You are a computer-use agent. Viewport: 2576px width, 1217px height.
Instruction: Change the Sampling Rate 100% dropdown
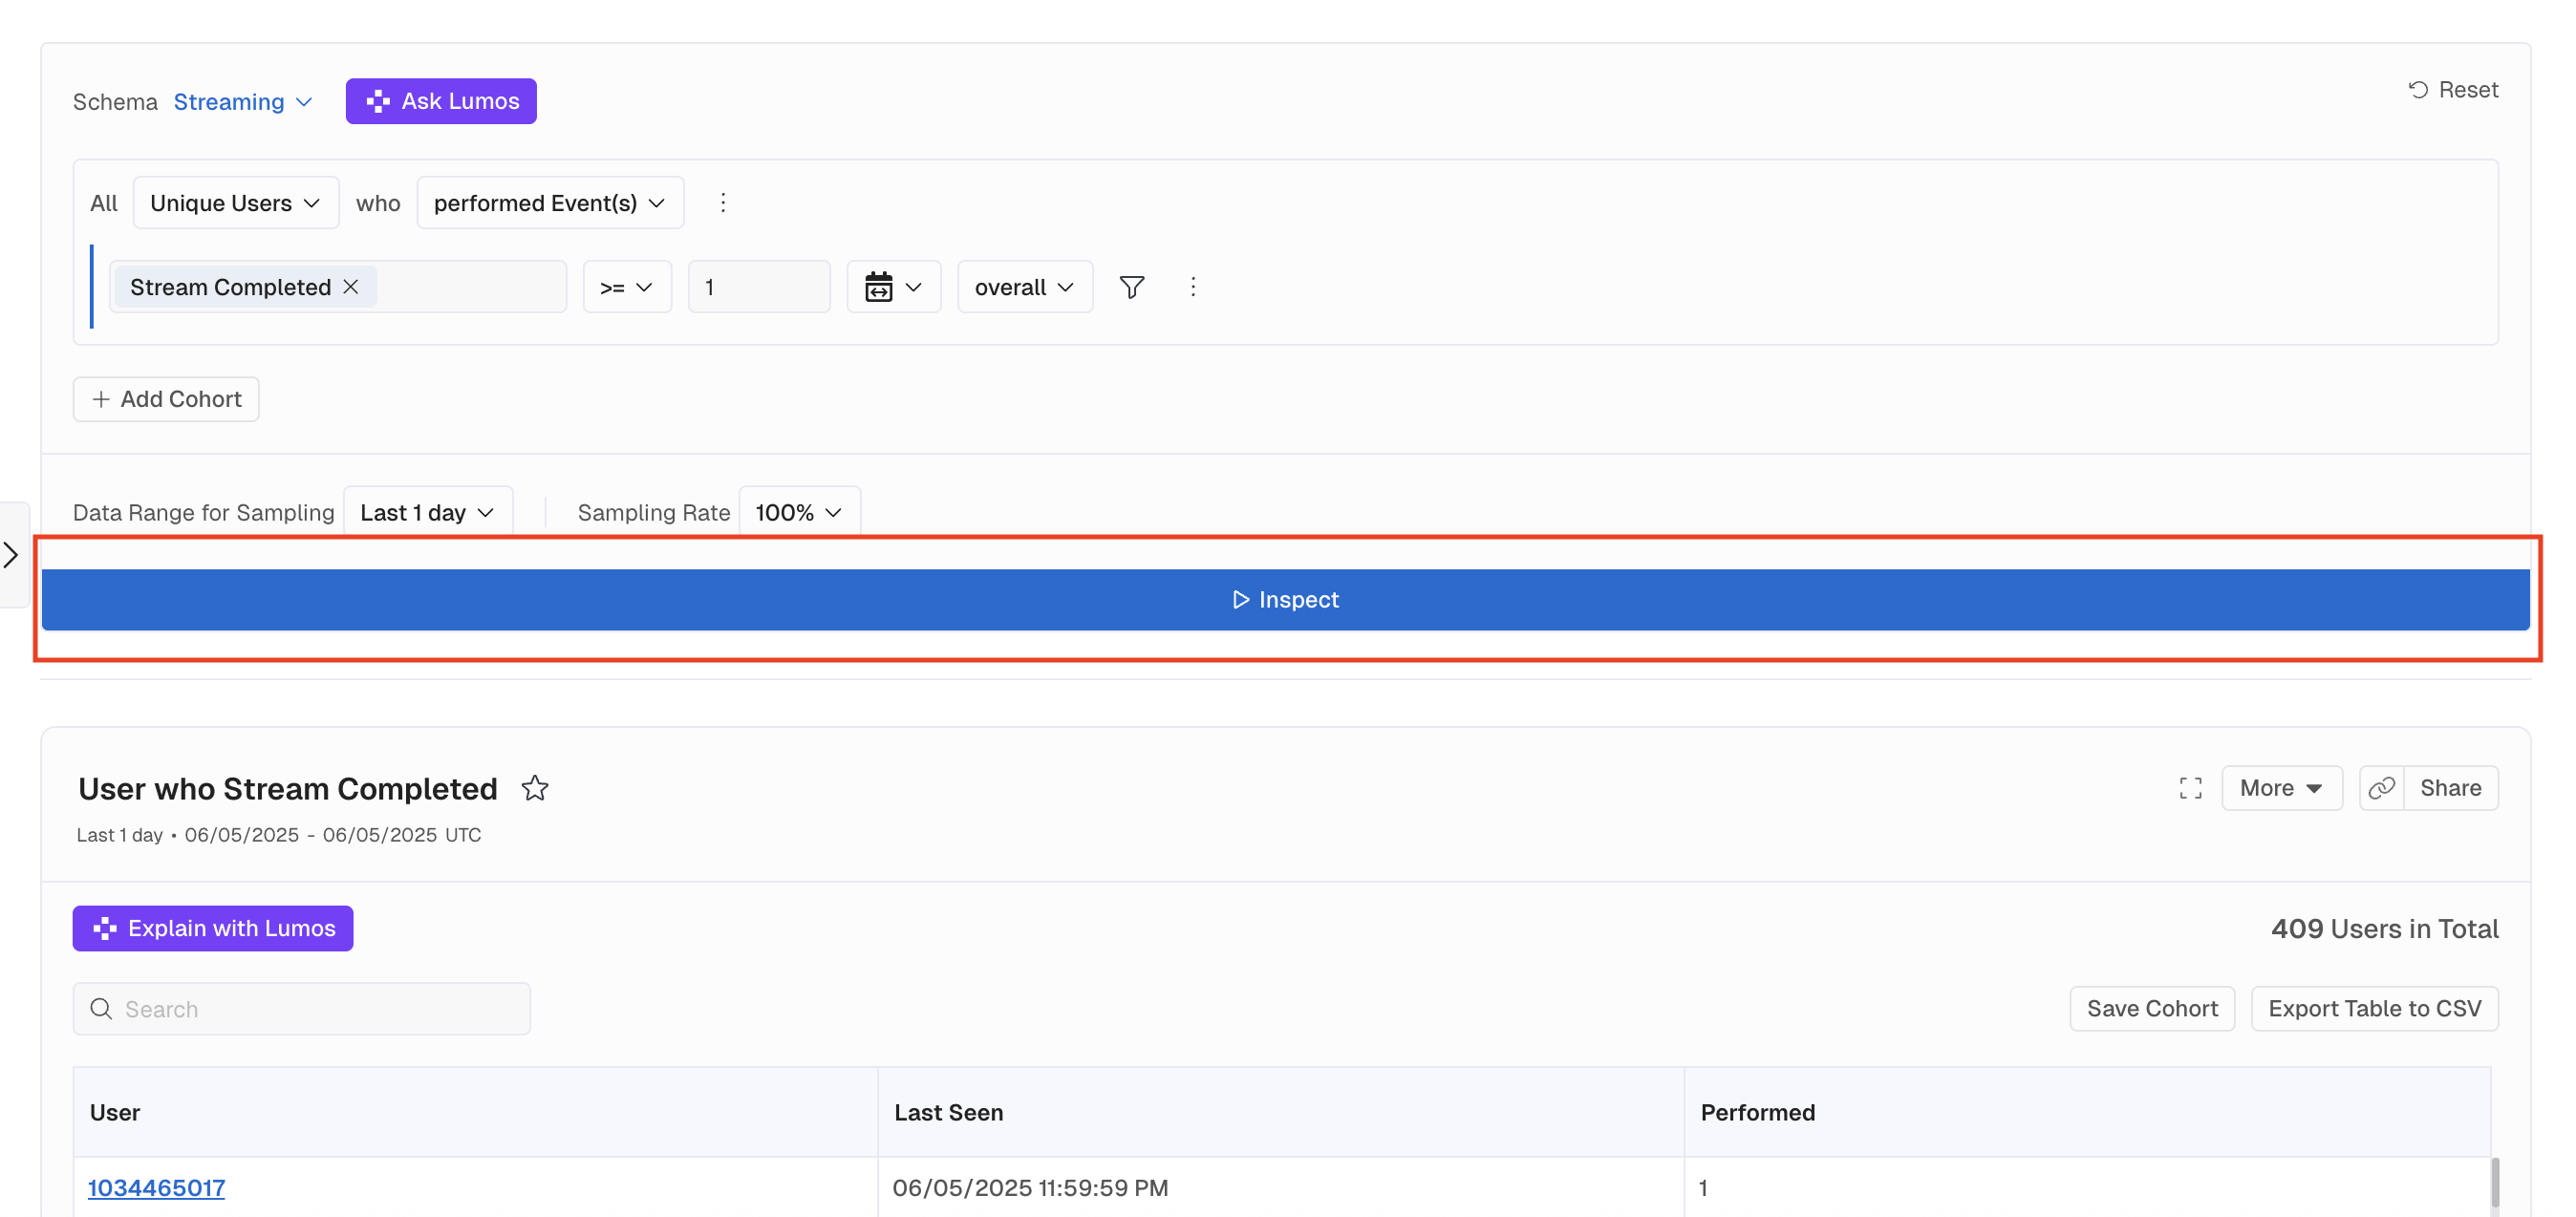click(x=798, y=512)
